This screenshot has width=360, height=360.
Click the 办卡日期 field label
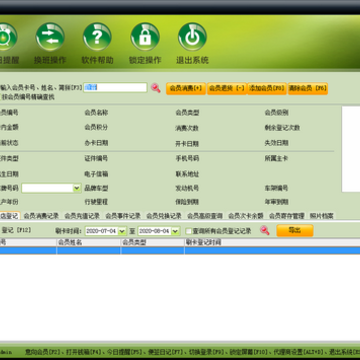[x=96, y=143]
